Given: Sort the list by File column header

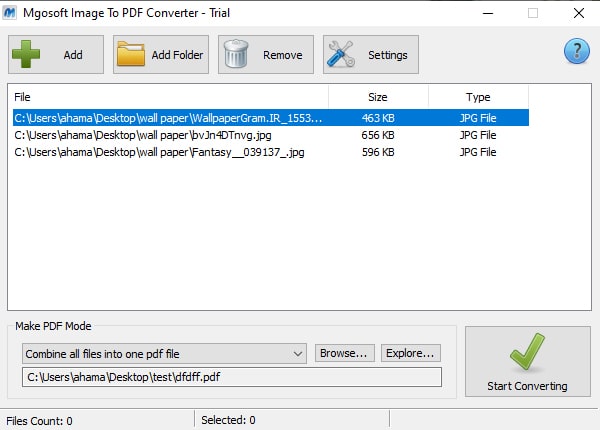Looking at the screenshot, I should click(168, 97).
